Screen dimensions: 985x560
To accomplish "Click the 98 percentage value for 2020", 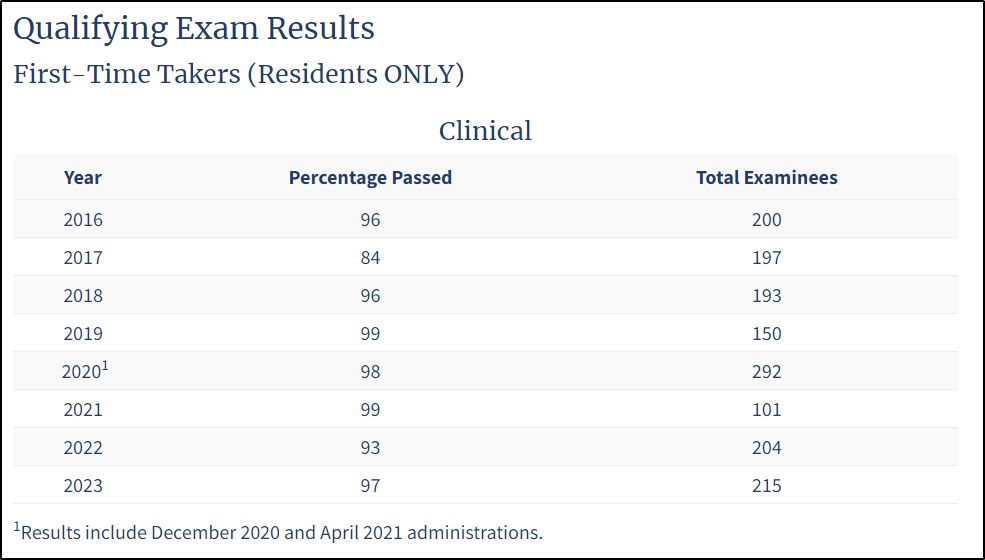I will (x=370, y=372).
